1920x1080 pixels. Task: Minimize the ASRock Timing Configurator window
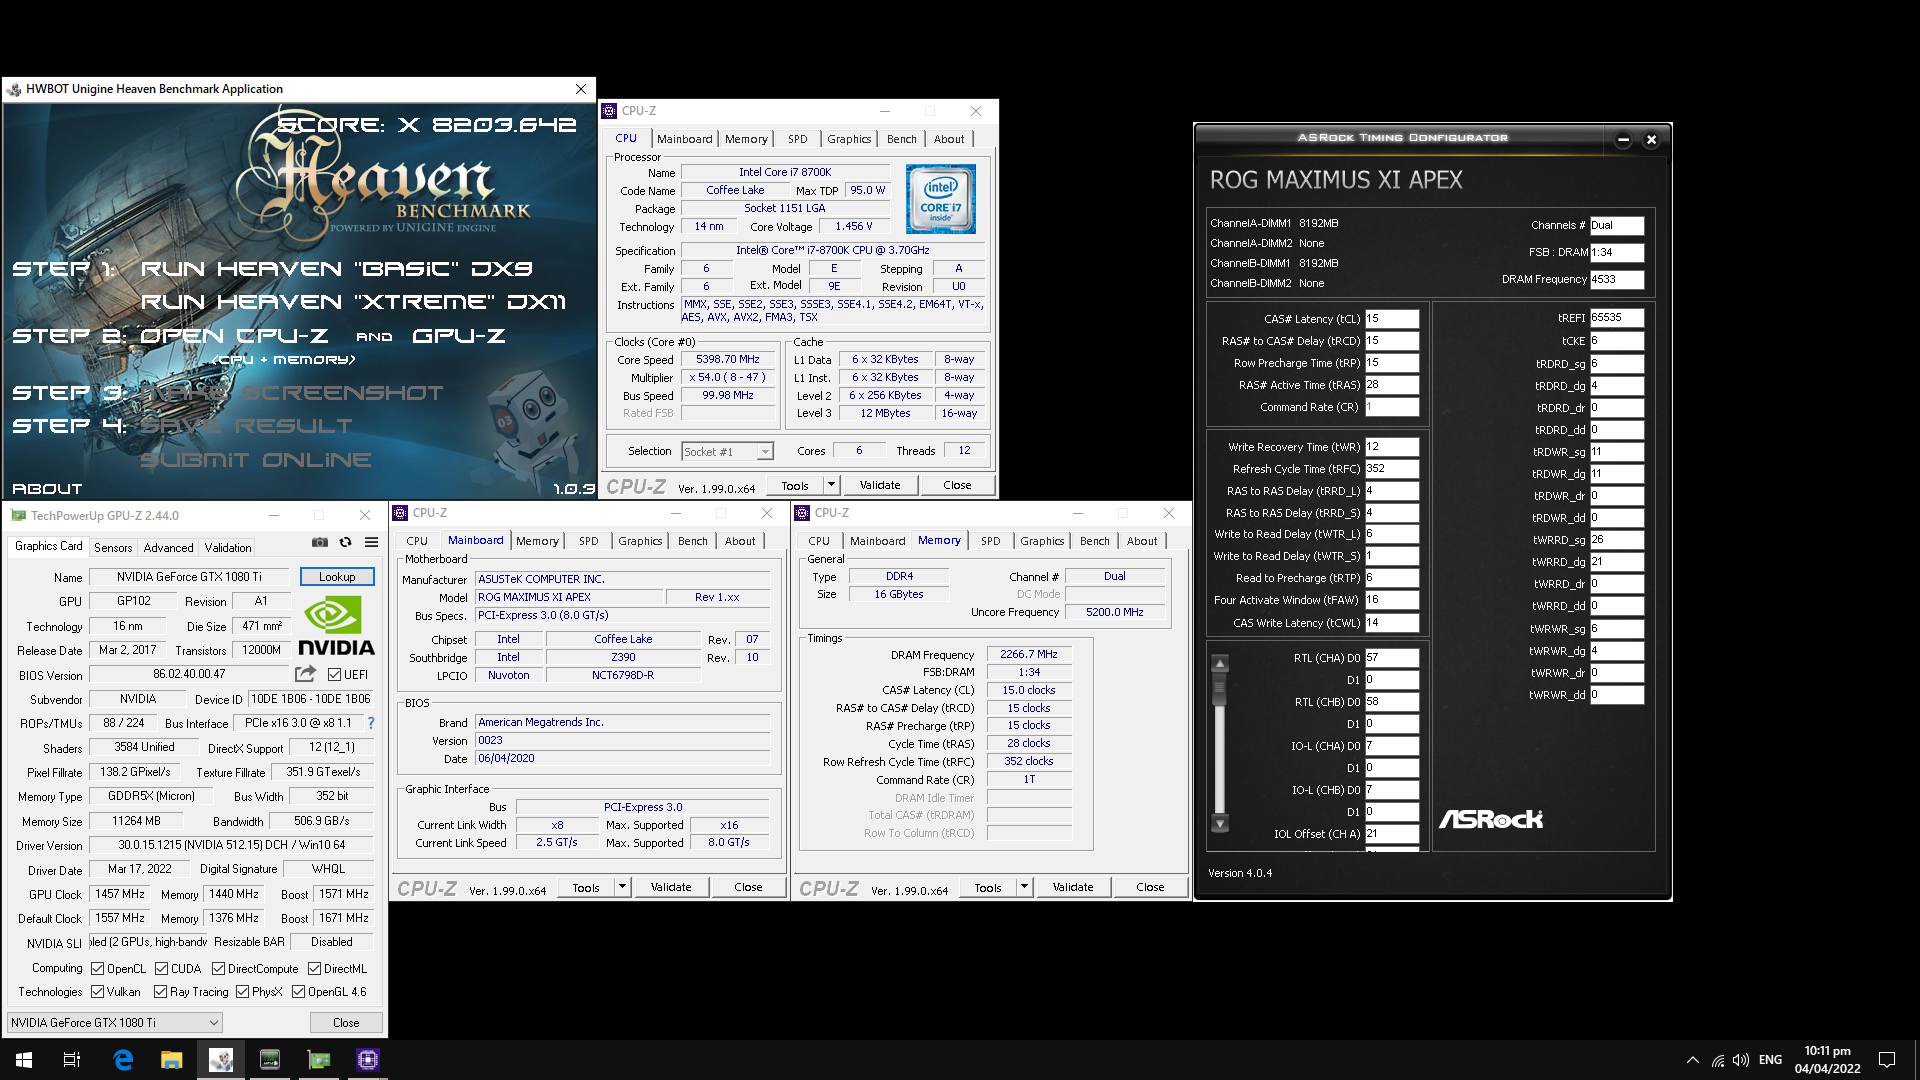coord(1623,140)
